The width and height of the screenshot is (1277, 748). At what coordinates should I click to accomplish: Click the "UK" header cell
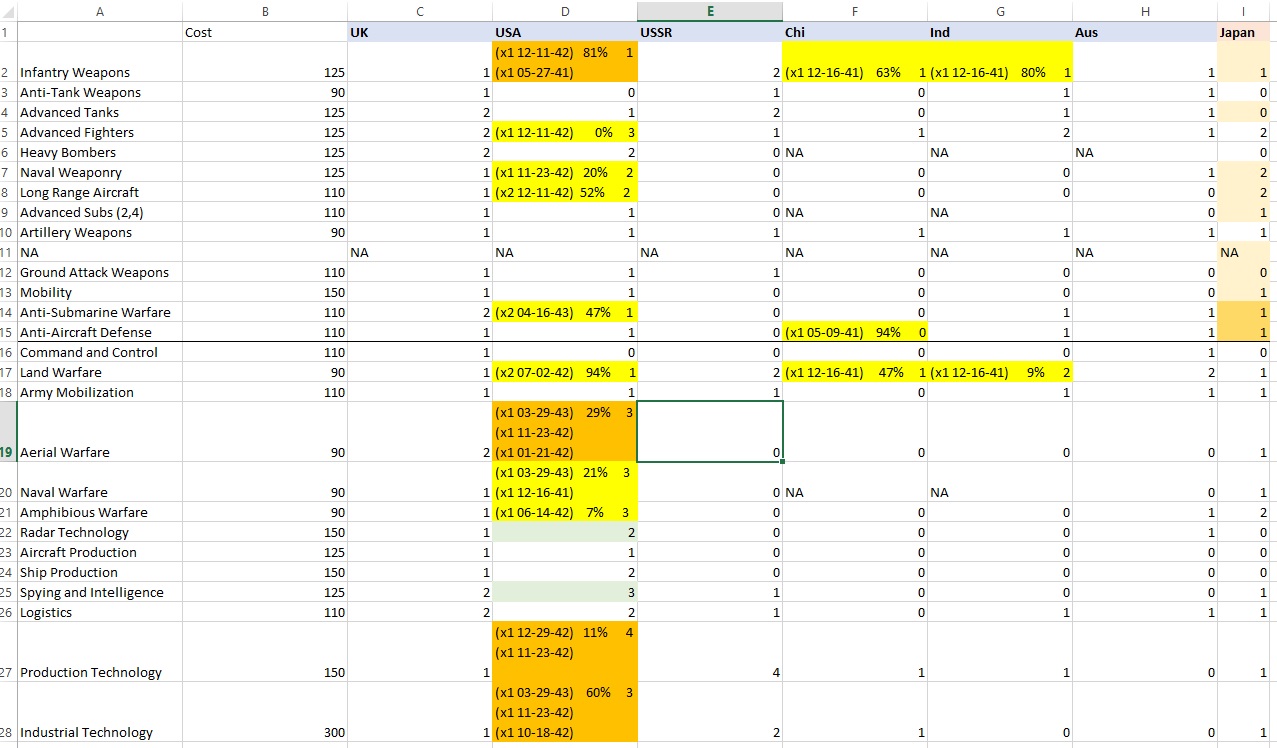[420, 32]
